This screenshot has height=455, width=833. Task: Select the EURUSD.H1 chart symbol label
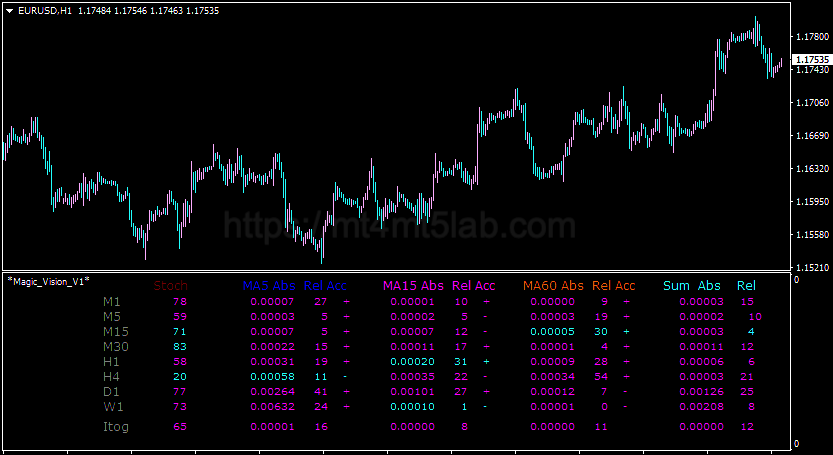(x=45, y=11)
